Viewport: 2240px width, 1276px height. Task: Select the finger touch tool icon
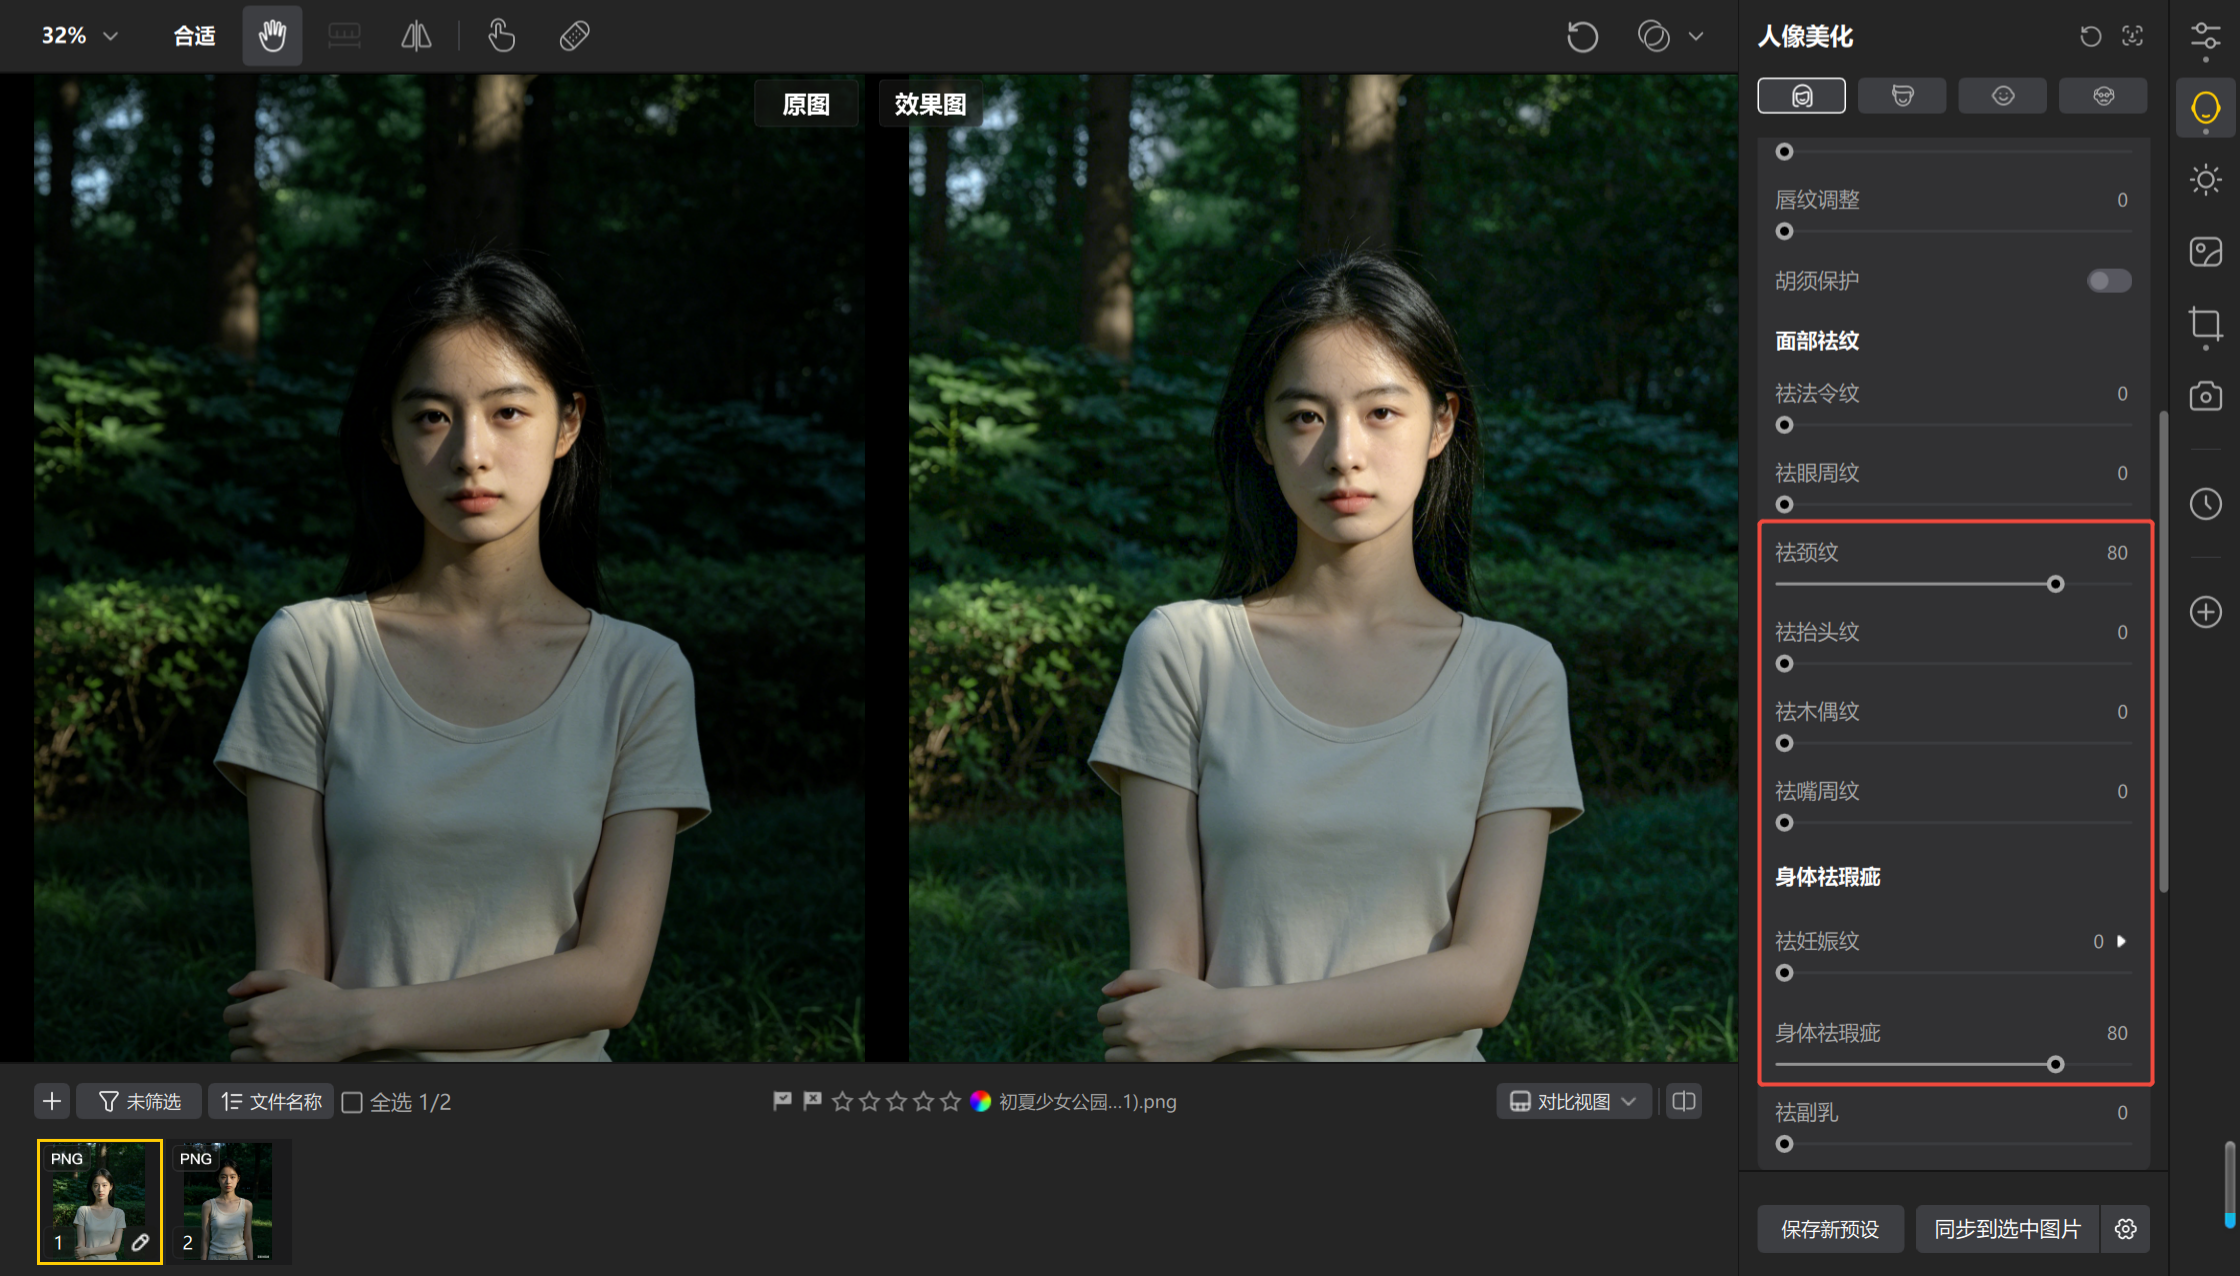pyautogui.click(x=501, y=36)
